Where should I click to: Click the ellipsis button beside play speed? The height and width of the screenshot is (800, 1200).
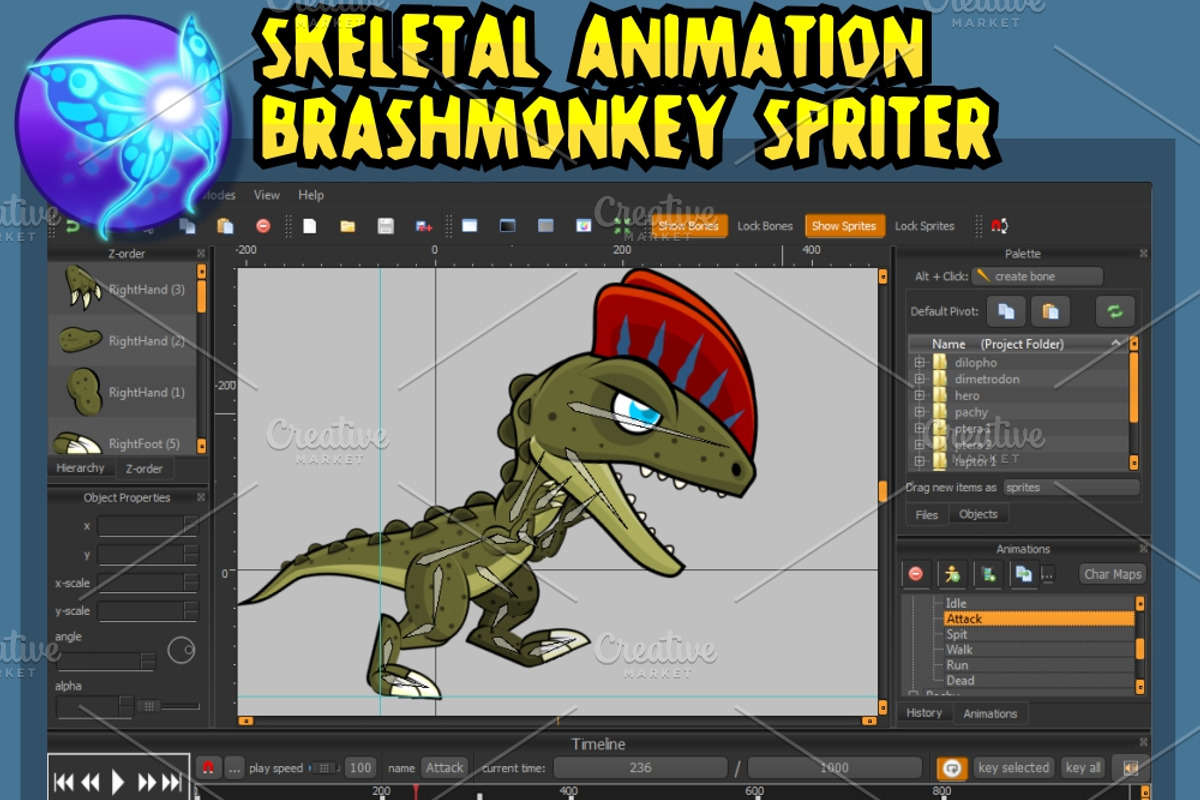(234, 768)
